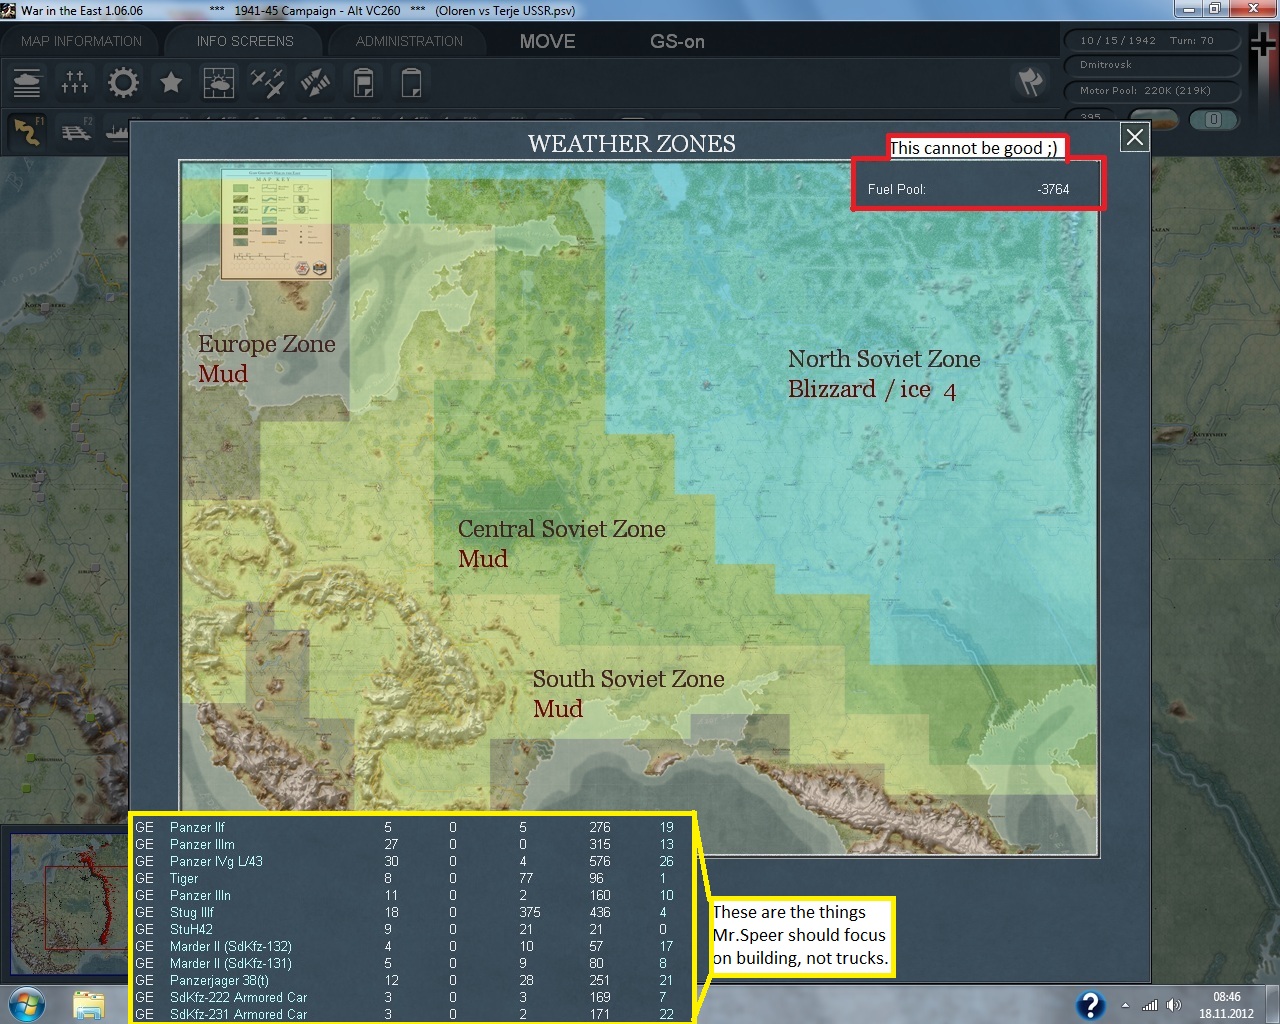Toggle the 0 indicator pill button

tap(1213, 119)
